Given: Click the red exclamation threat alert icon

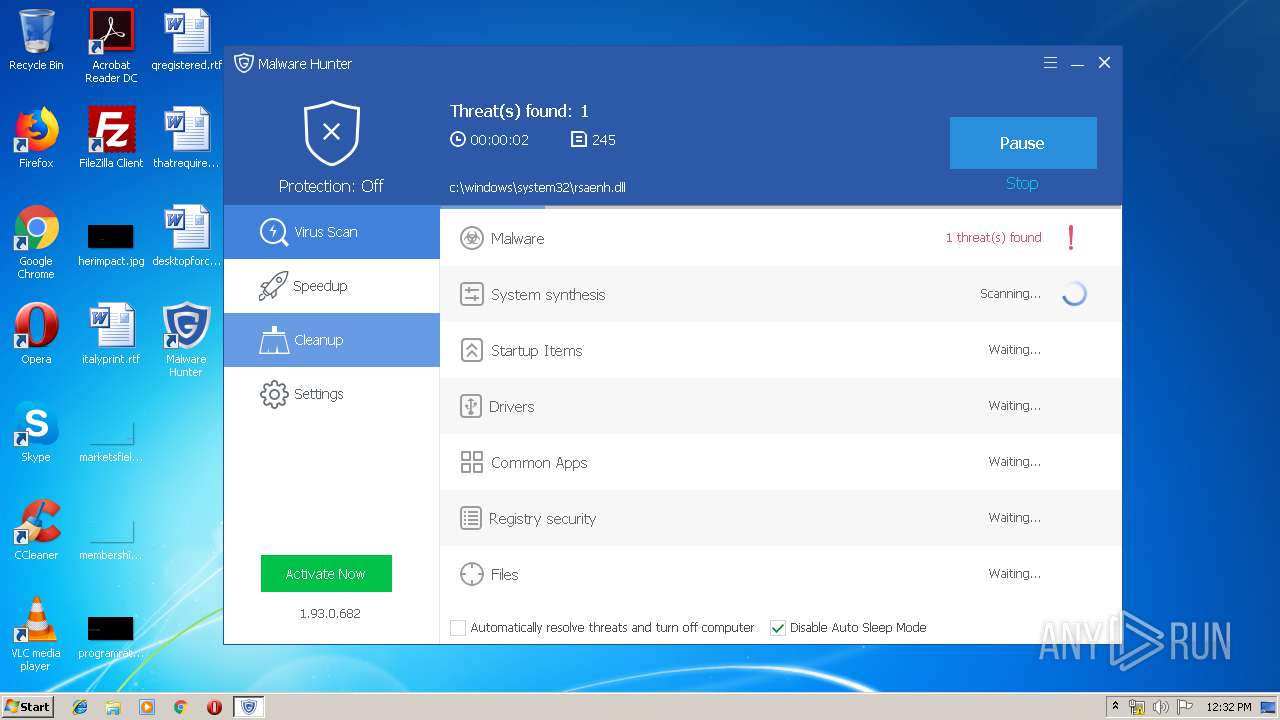Looking at the screenshot, I should point(1071,238).
